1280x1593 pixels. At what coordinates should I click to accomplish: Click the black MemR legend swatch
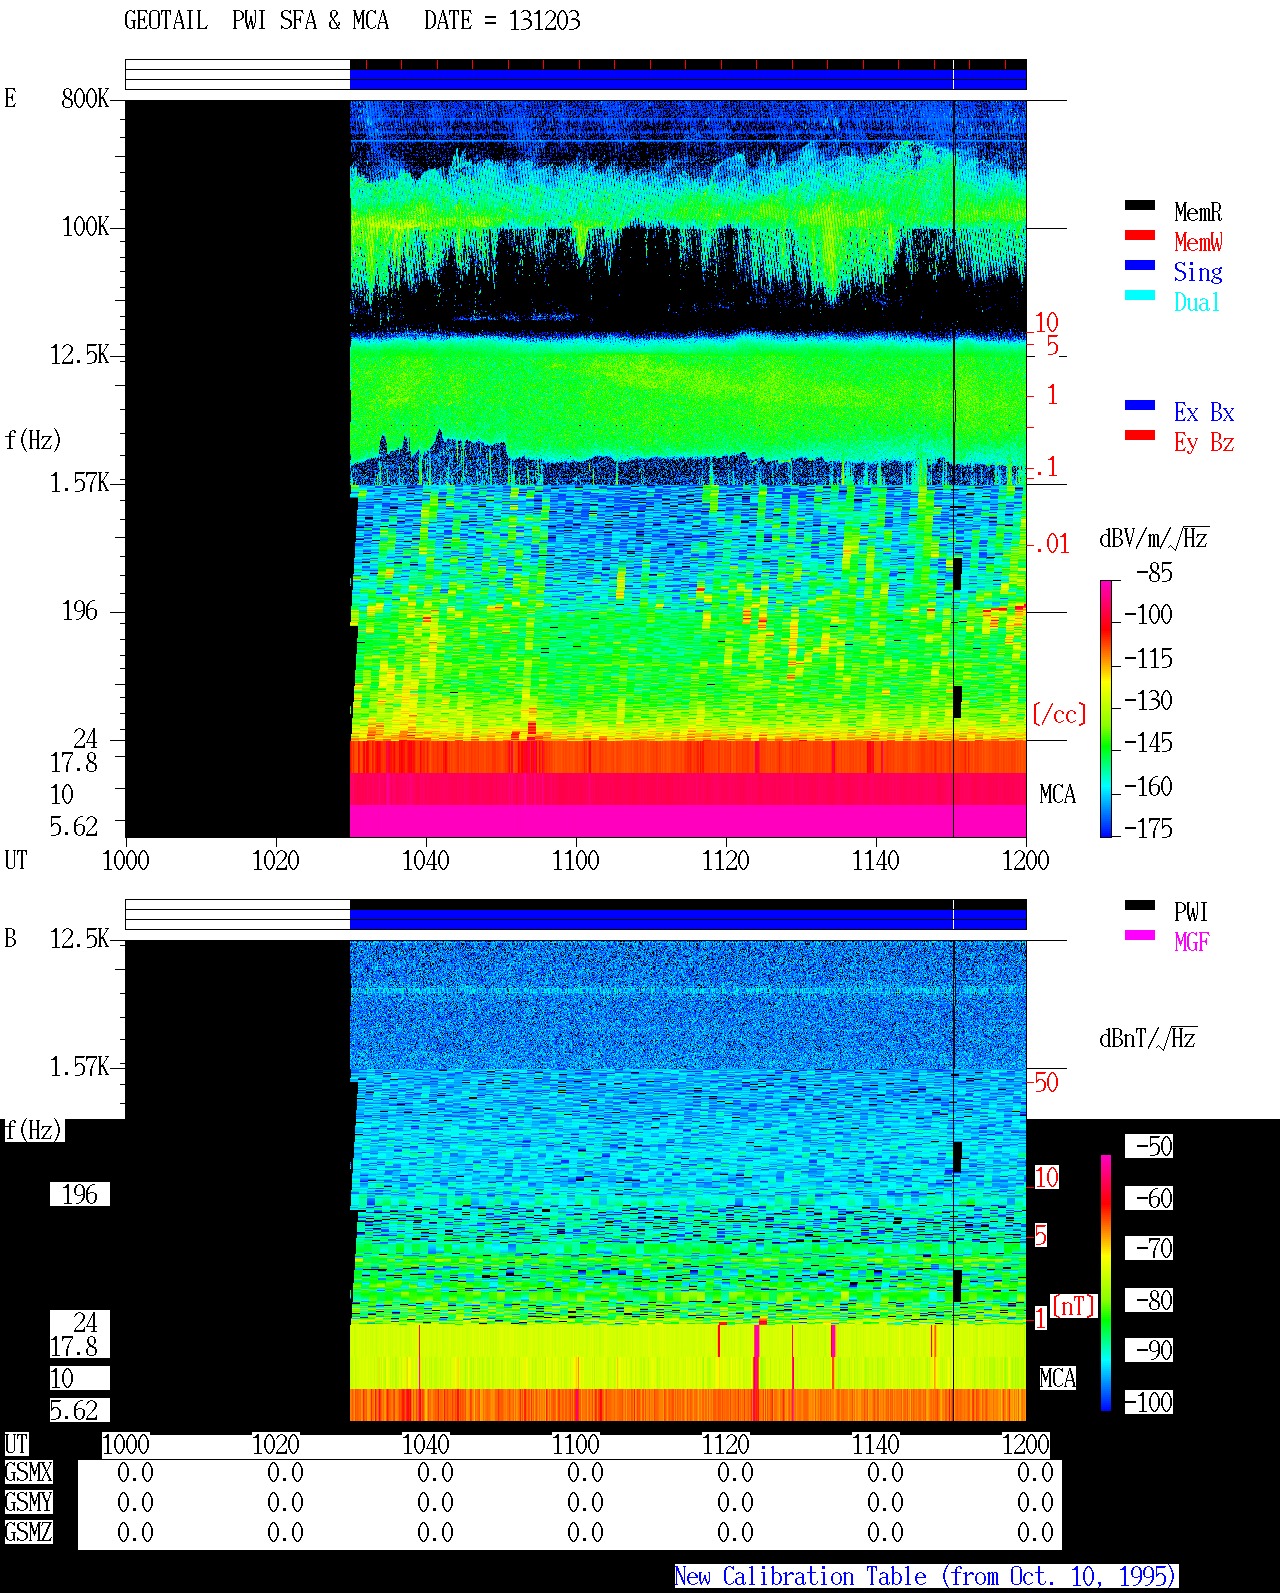[x=1140, y=206]
